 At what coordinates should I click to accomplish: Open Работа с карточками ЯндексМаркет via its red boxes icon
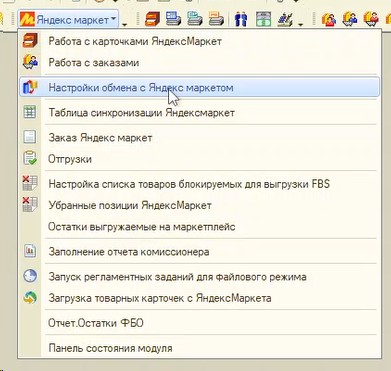(30, 41)
